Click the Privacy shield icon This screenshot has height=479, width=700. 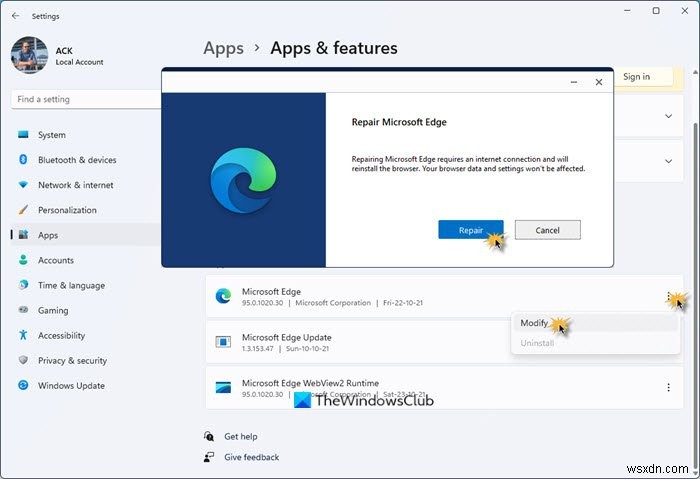23,360
